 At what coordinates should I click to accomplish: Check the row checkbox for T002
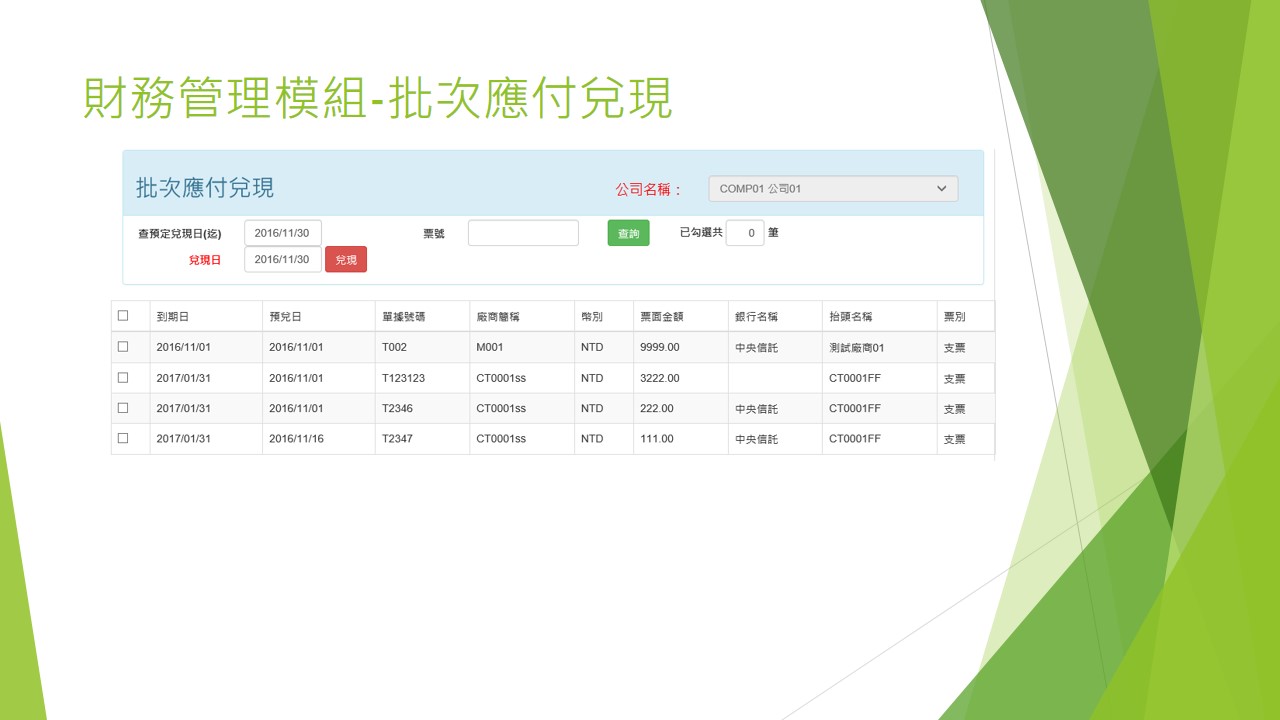click(123, 346)
